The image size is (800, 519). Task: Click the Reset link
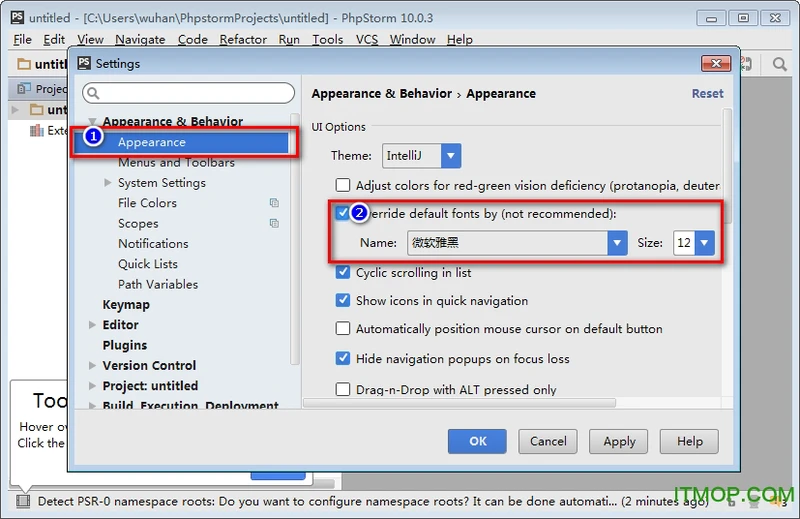[x=707, y=93]
